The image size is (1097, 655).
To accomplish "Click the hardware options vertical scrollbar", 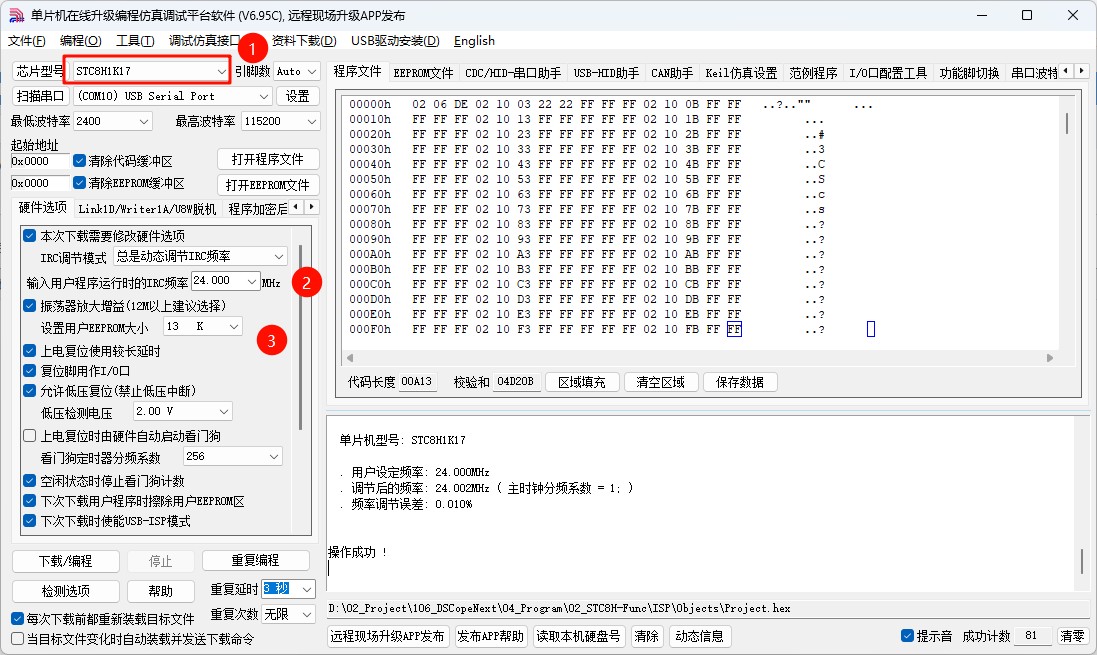I will (300, 337).
